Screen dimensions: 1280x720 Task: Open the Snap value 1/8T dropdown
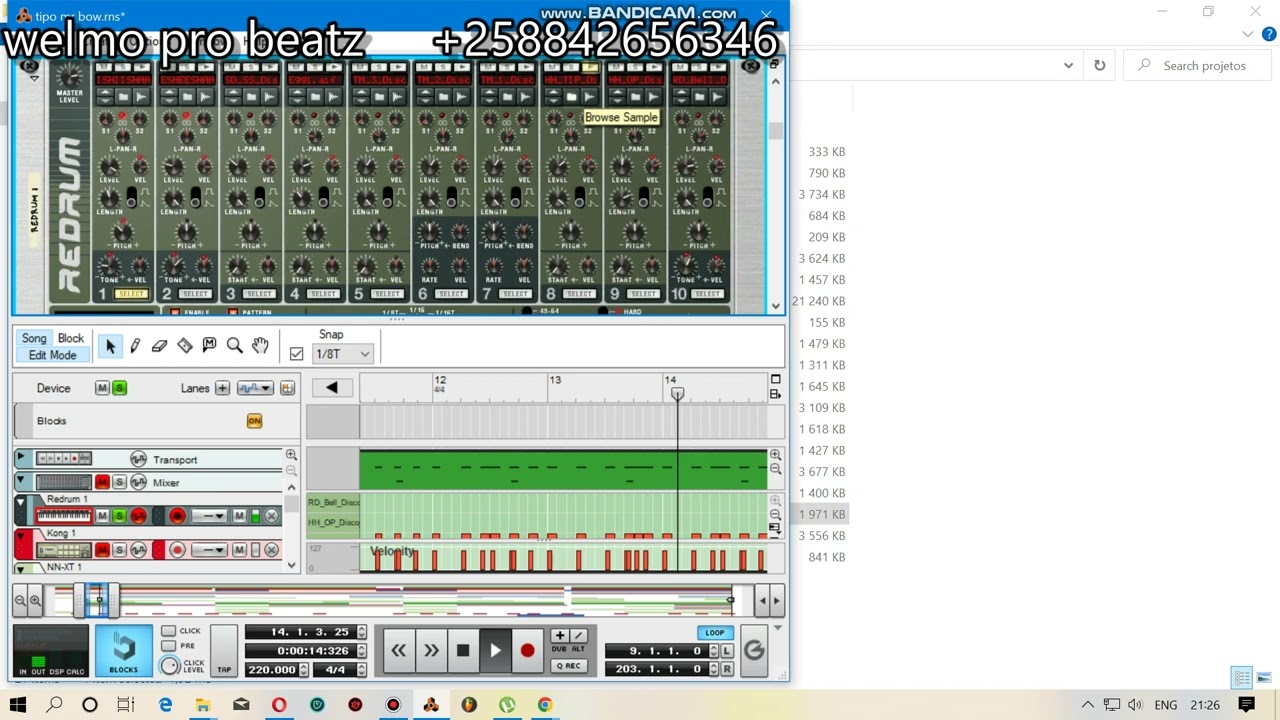click(x=343, y=354)
